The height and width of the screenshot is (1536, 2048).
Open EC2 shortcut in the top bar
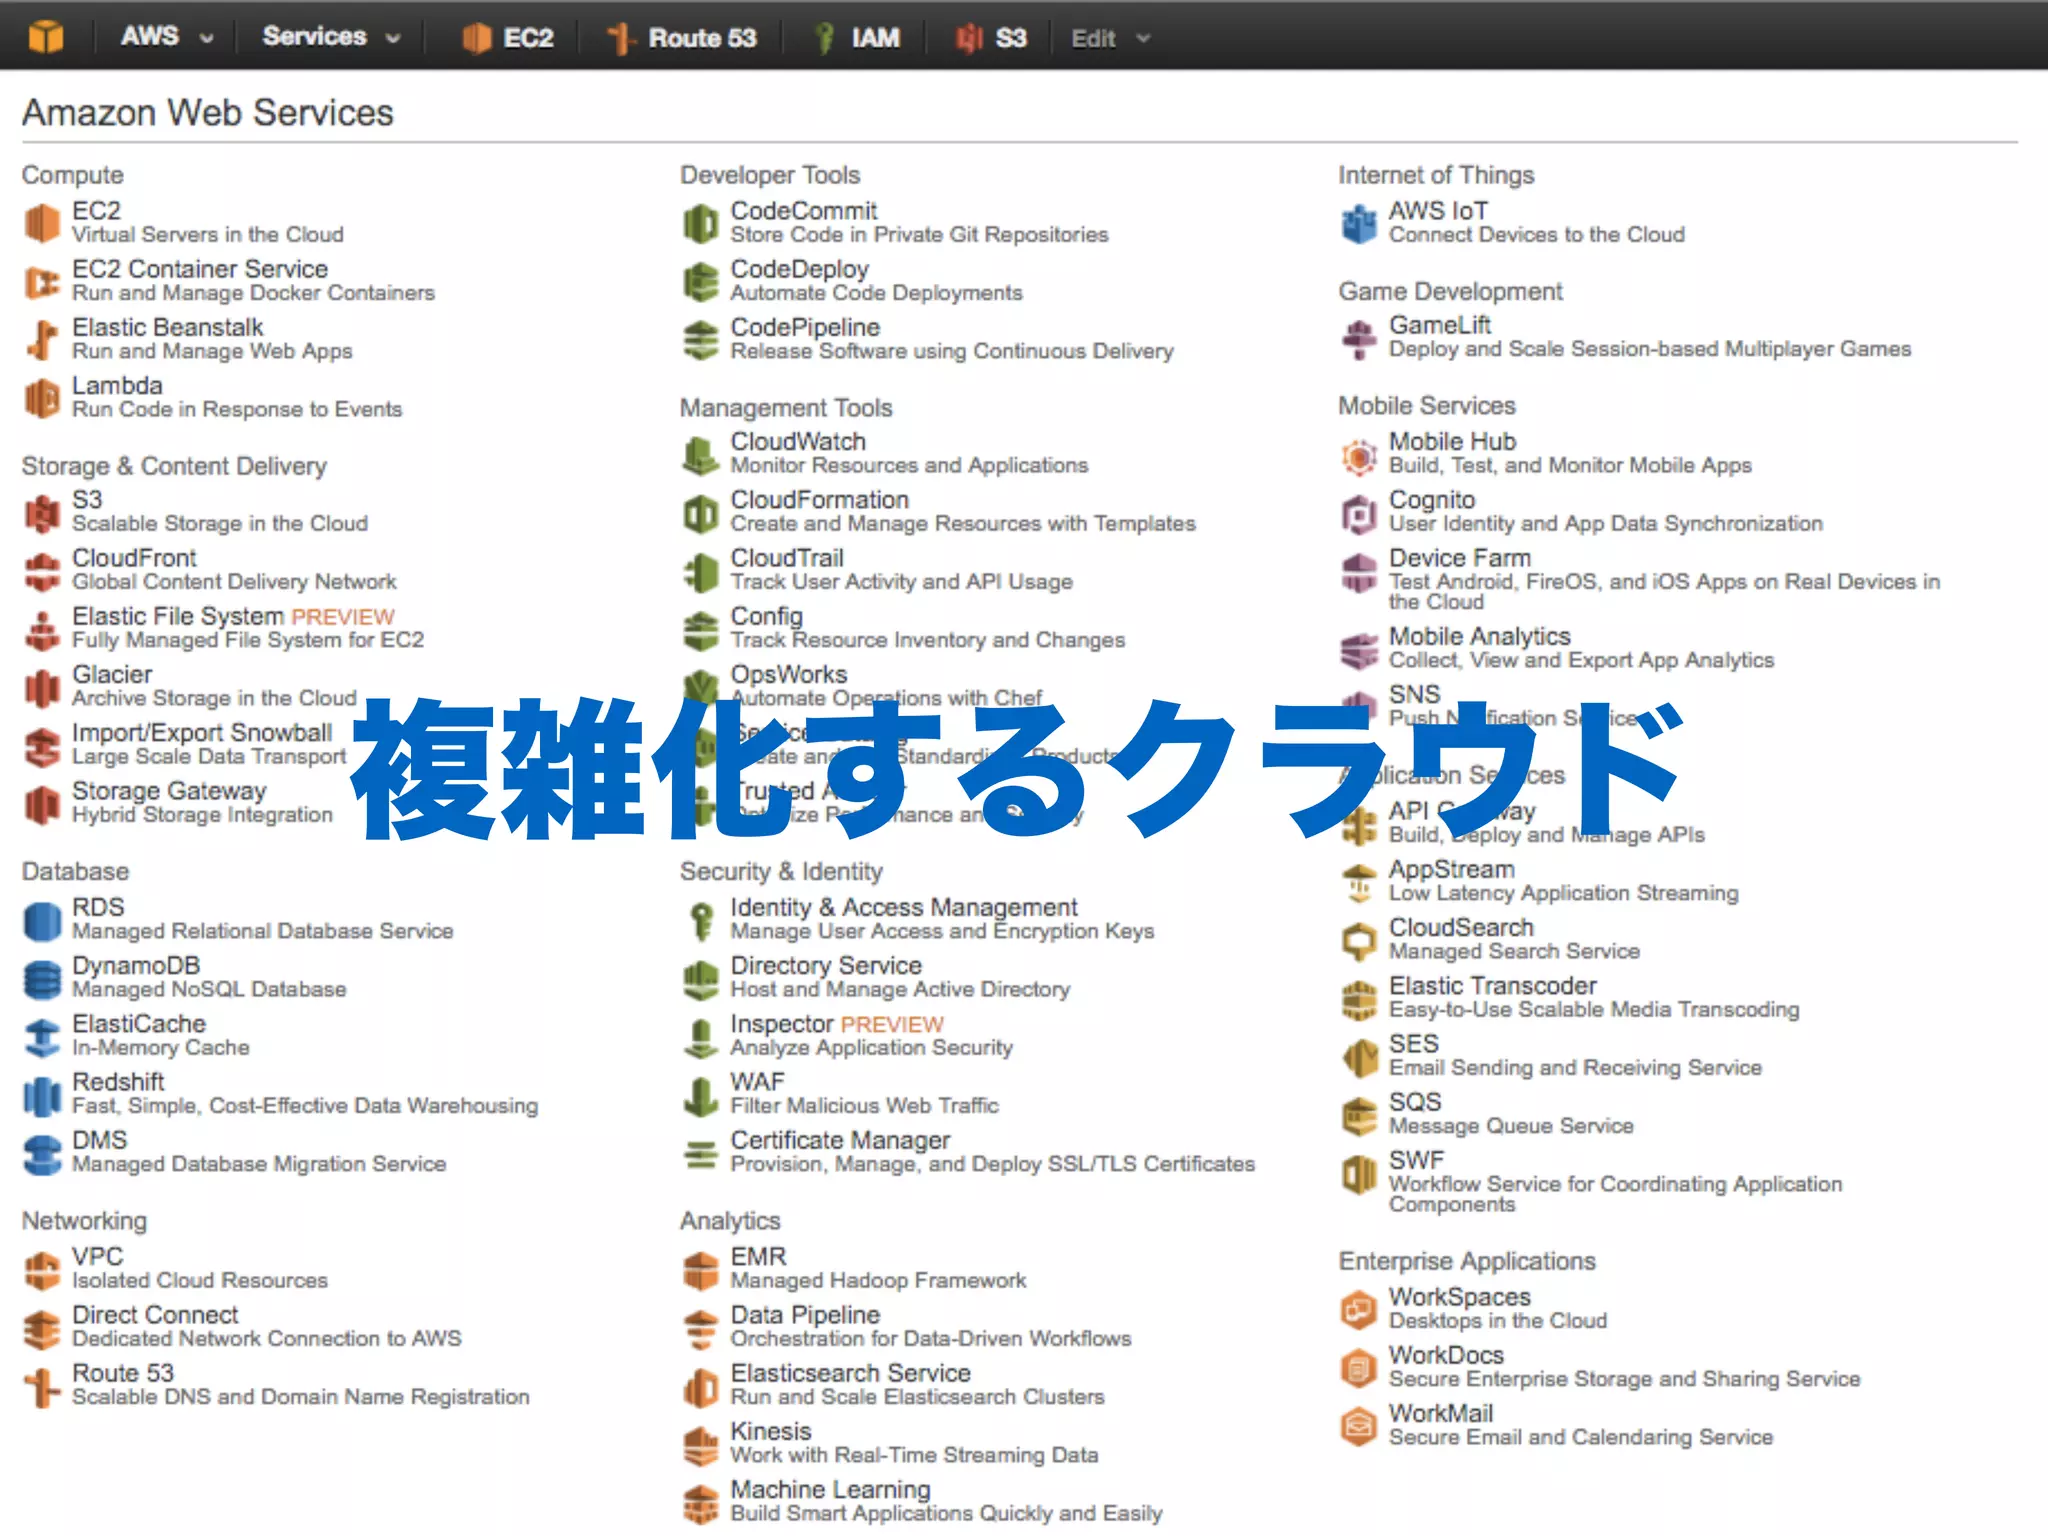click(x=508, y=38)
